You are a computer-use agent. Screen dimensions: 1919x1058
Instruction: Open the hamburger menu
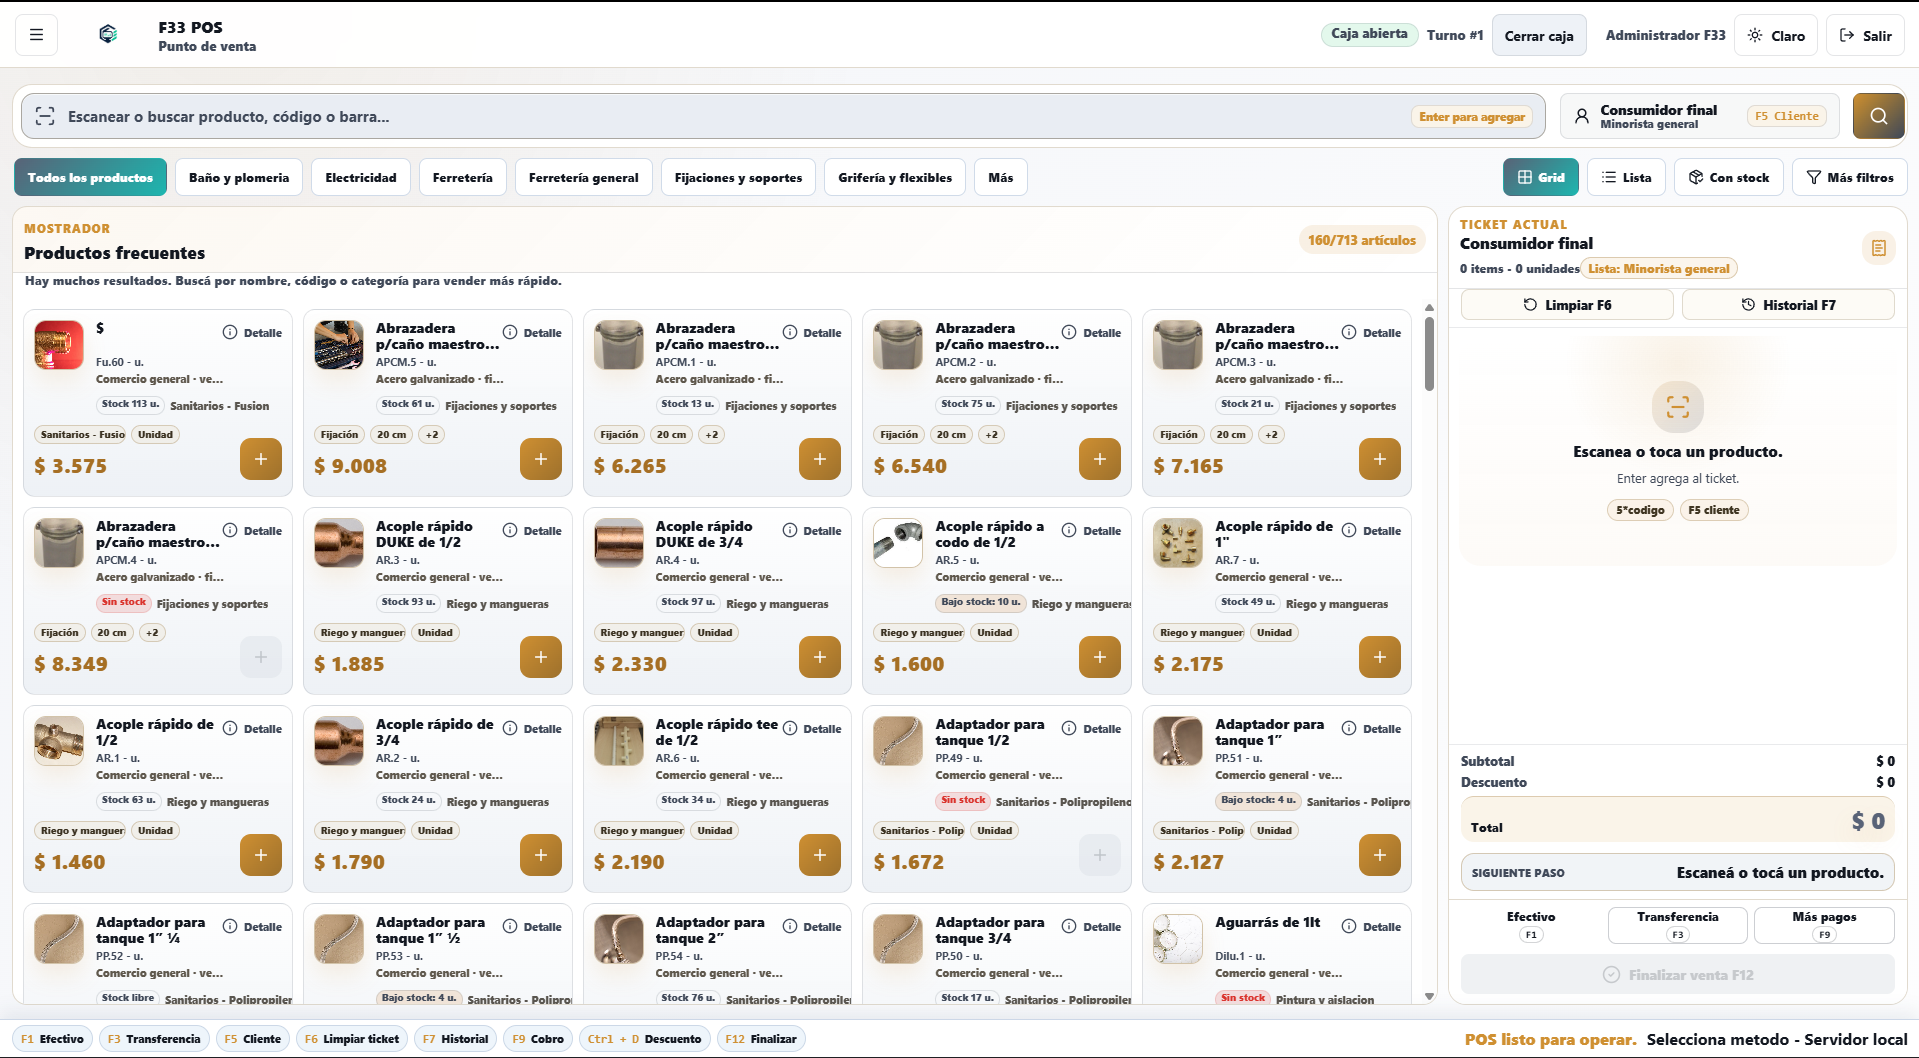(x=36, y=35)
